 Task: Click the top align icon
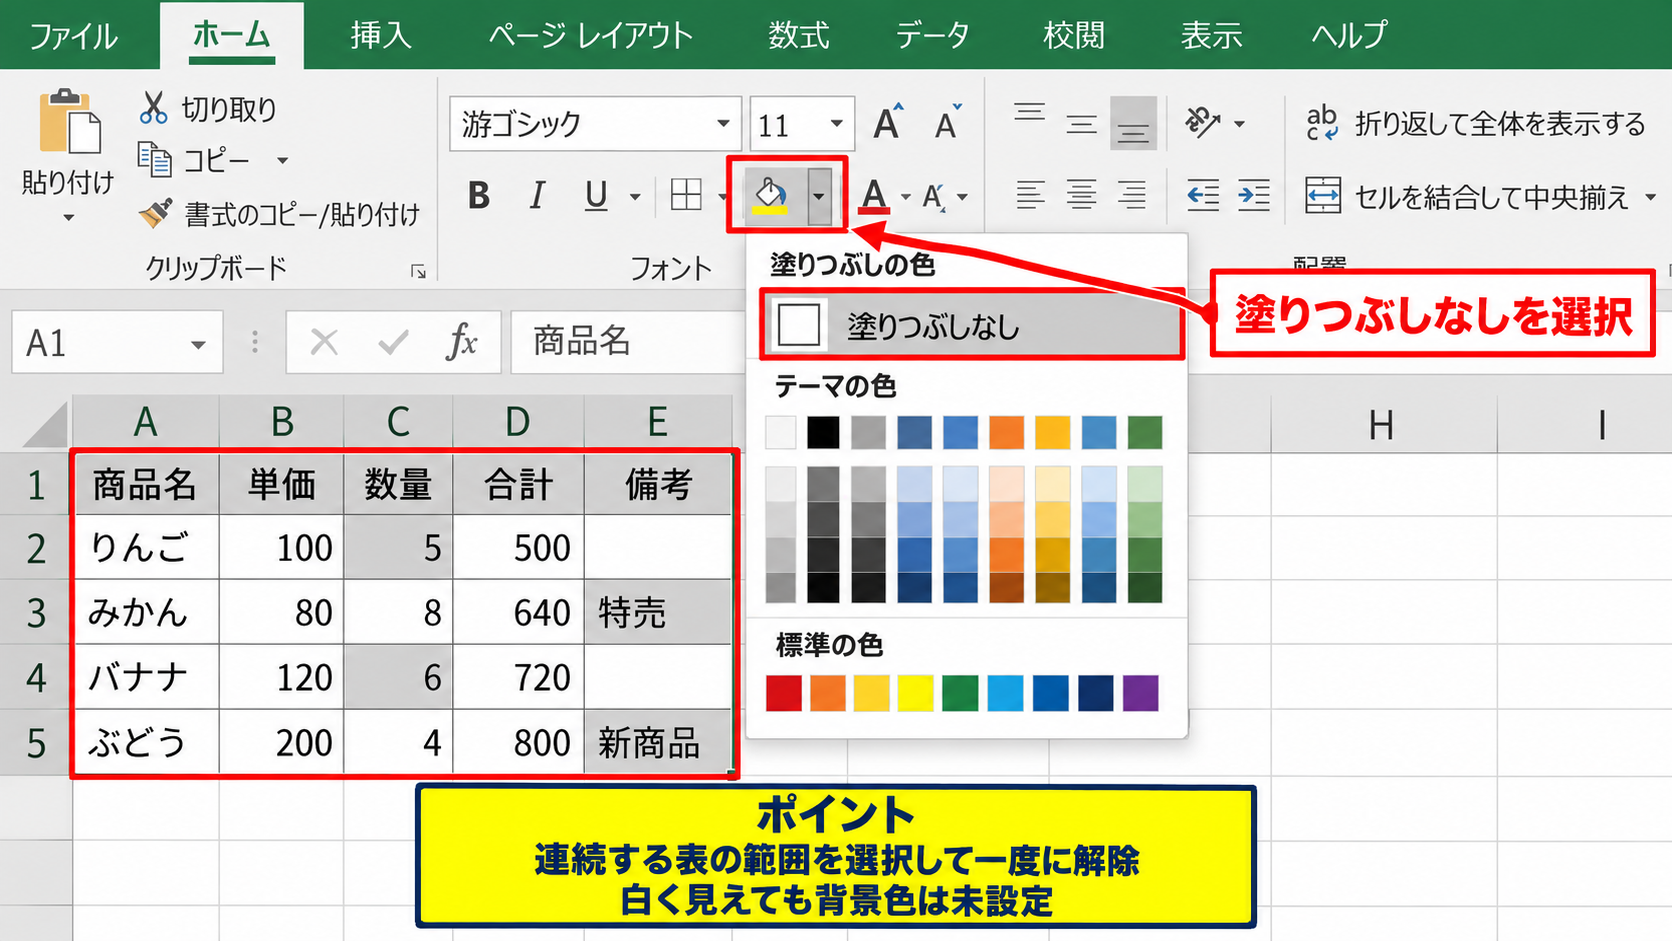1029,111
